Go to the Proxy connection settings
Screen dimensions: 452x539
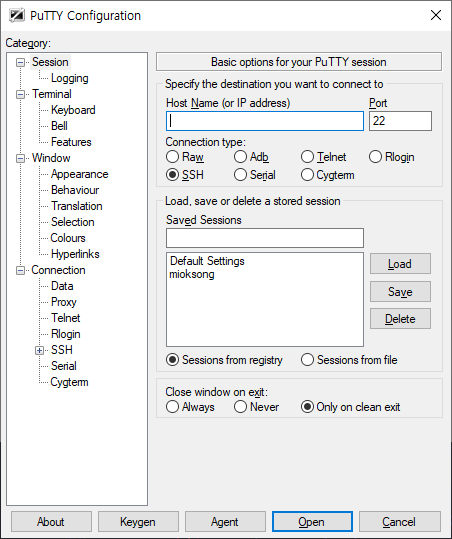pyautogui.click(x=64, y=302)
